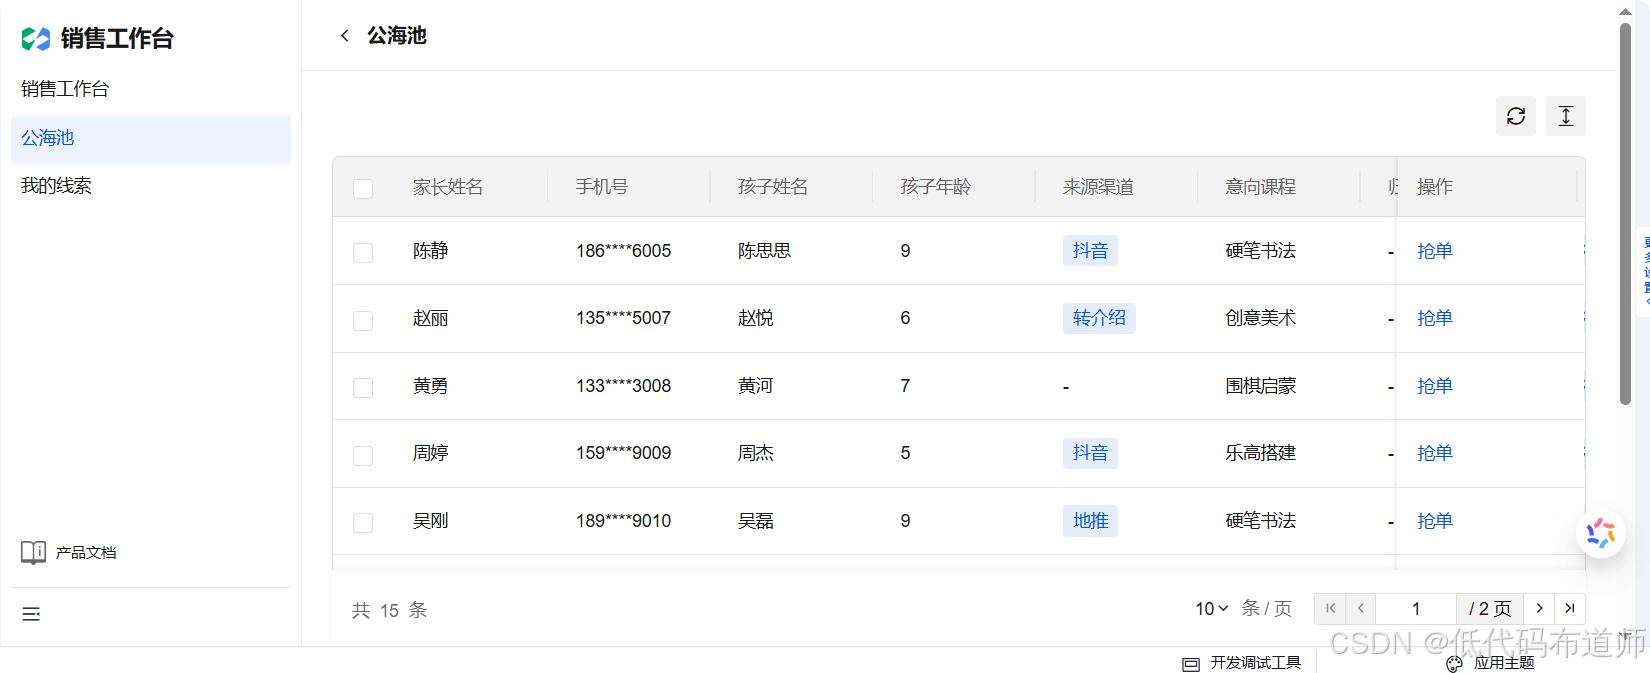
Task: Open the colorful AI assistant floating button
Action: (x=1600, y=533)
